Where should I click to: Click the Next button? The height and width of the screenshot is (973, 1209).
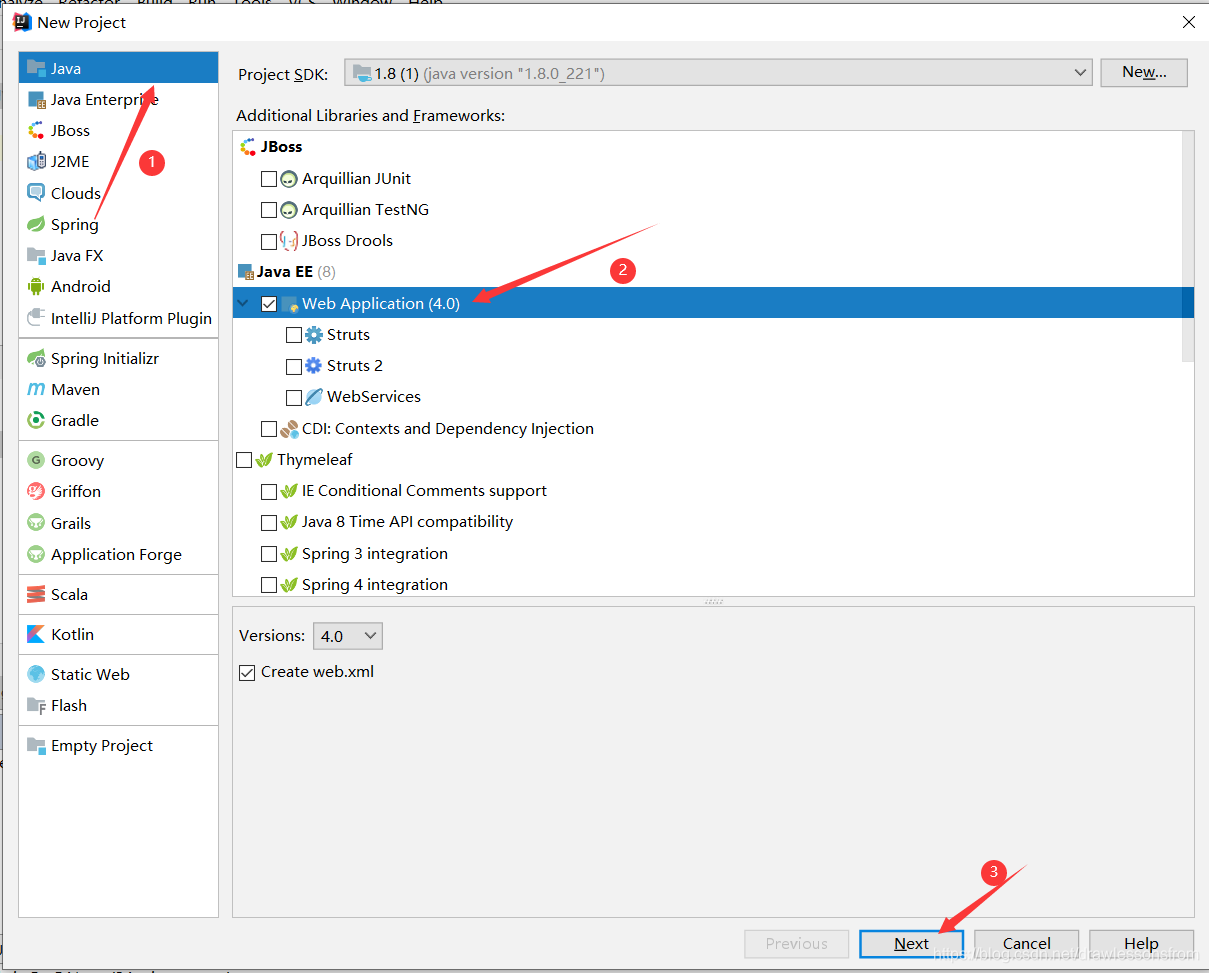click(911, 943)
